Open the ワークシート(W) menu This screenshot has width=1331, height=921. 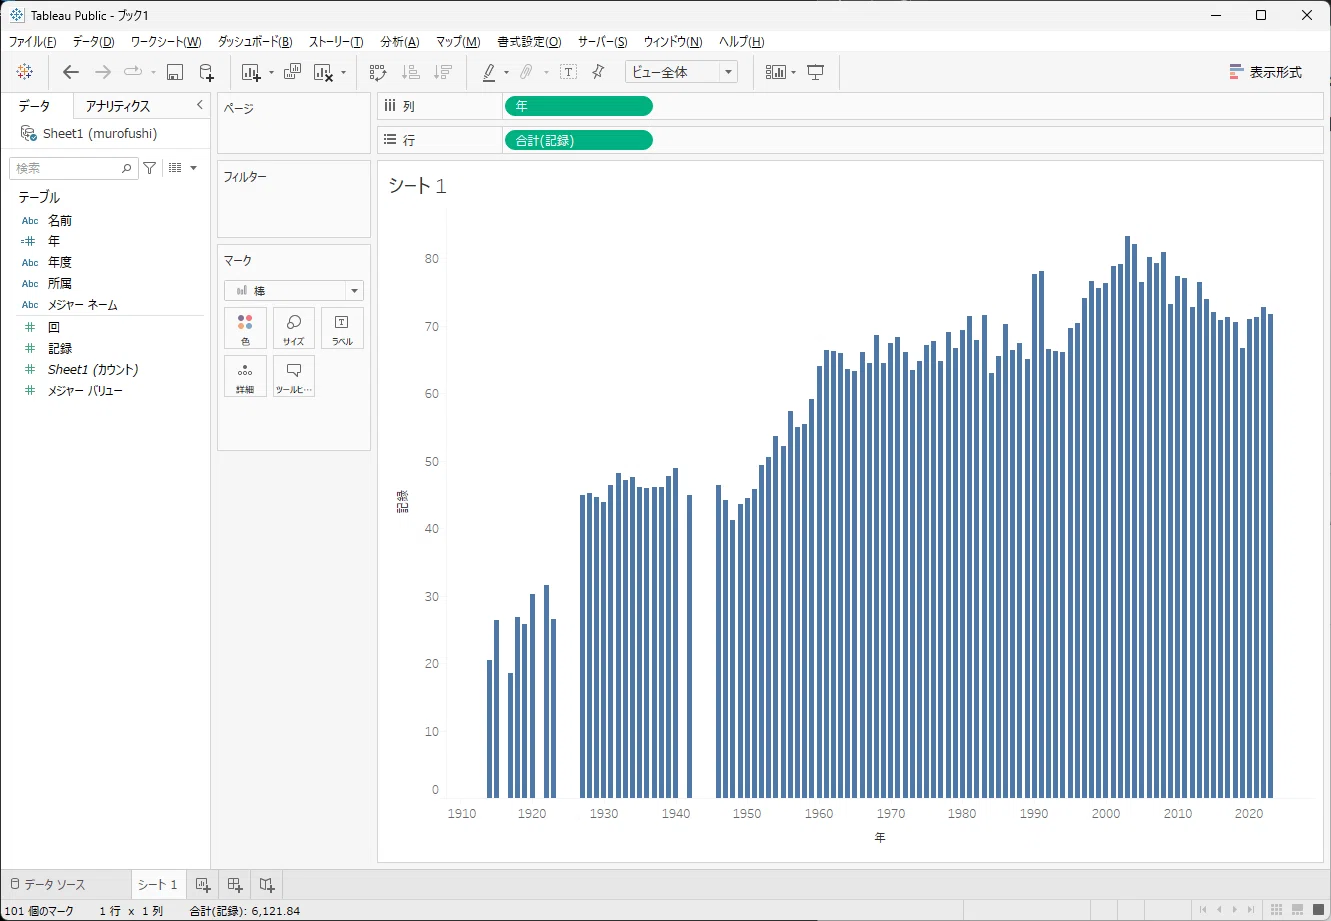[x=166, y=42]
